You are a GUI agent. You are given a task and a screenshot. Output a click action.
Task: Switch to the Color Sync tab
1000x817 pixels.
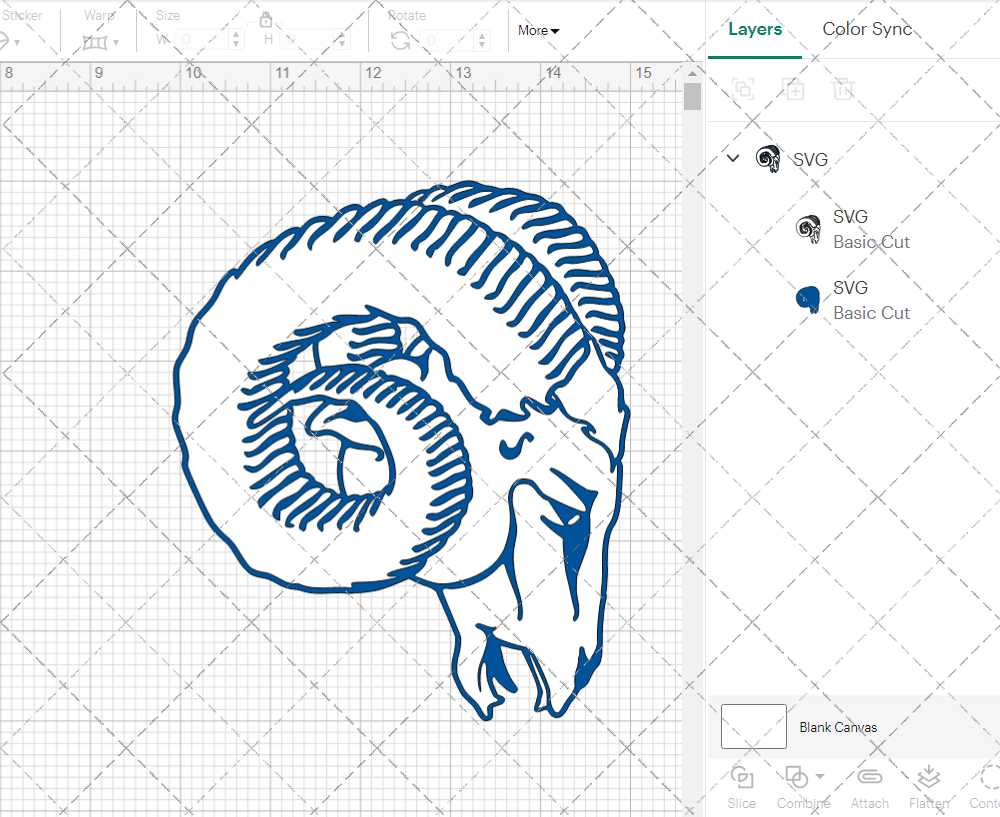[867, 29]
